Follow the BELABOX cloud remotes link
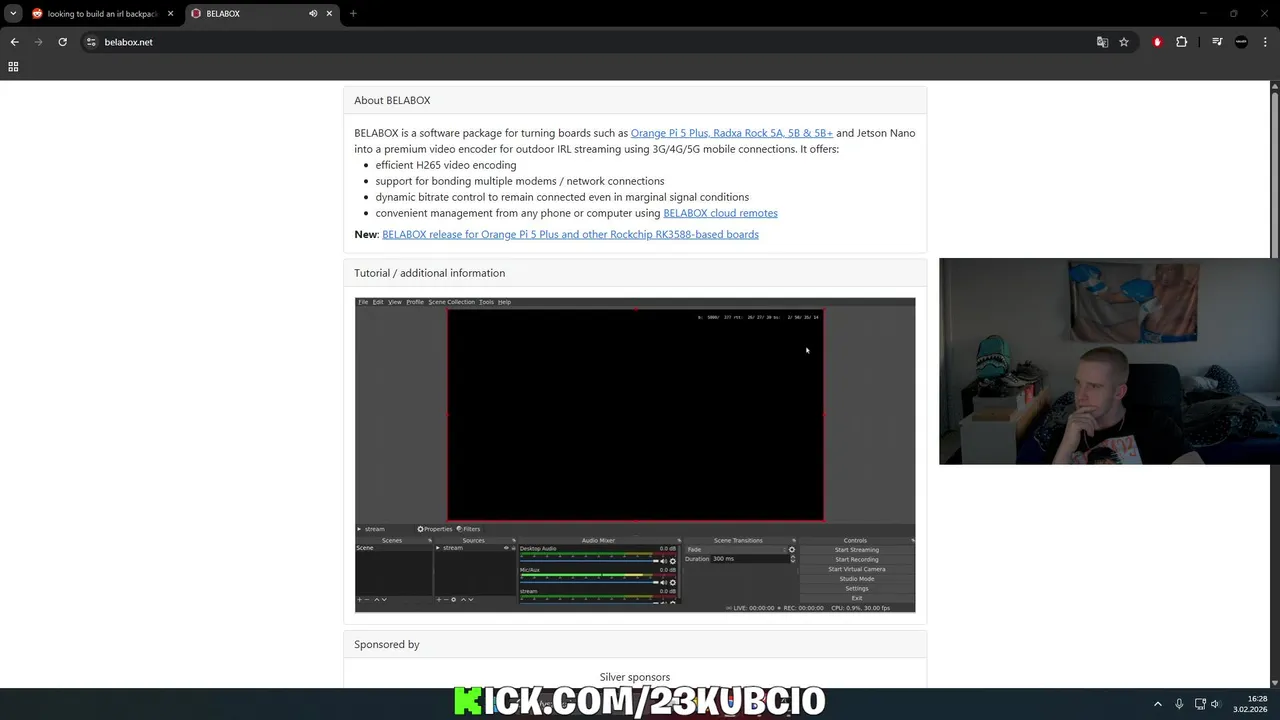 (720, 213)
